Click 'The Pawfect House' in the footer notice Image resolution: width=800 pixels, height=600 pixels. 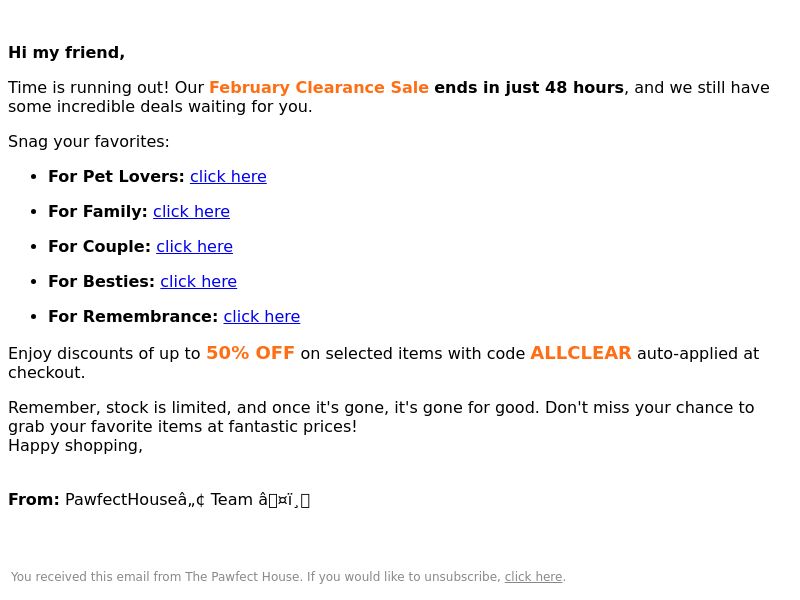point(242,577)
